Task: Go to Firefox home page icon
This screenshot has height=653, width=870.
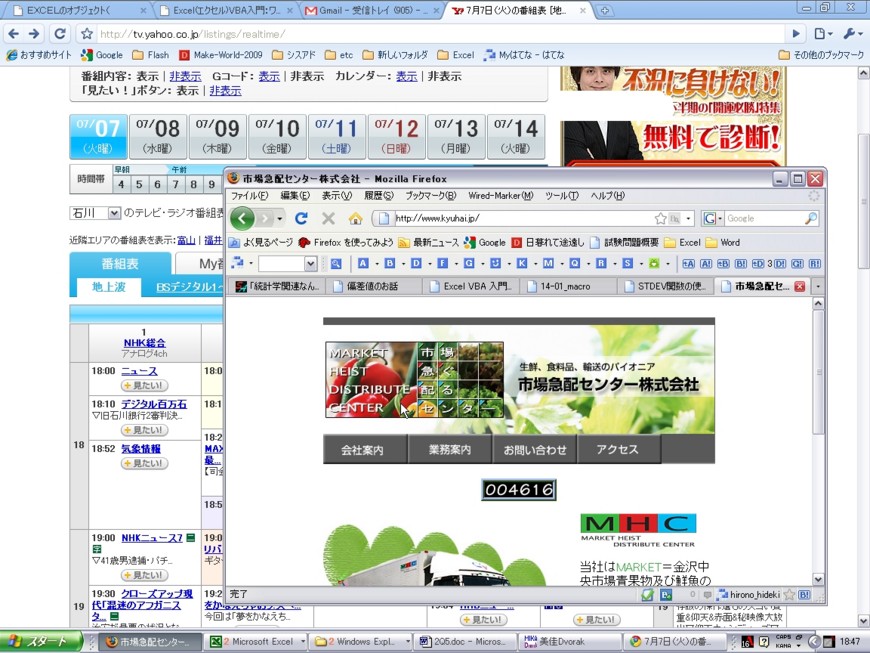Action: [x=355, y=218]
